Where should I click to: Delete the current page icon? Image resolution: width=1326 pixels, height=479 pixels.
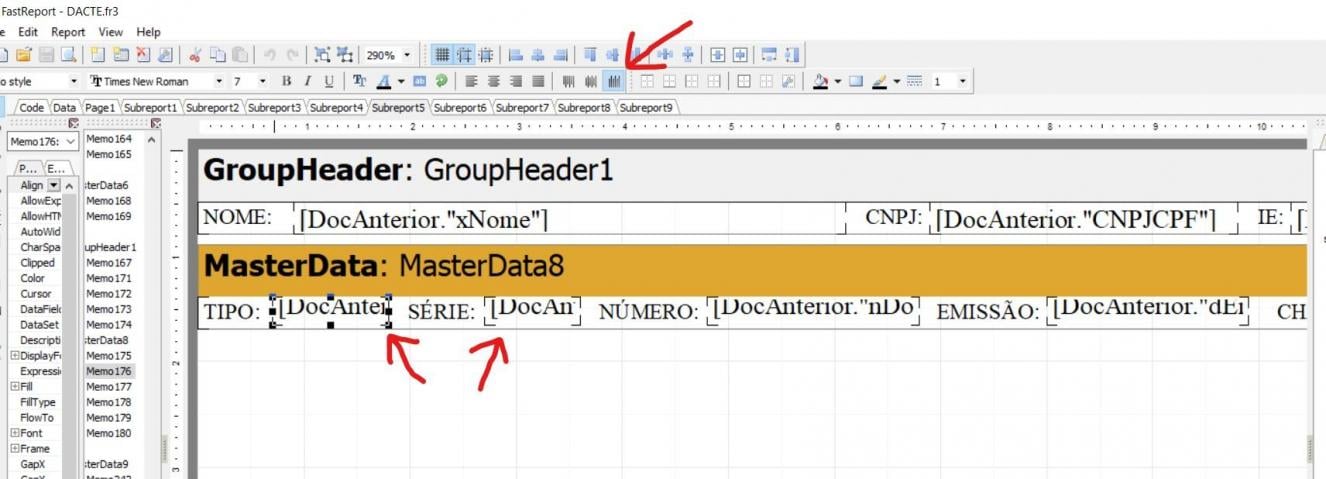coord(143,55)
